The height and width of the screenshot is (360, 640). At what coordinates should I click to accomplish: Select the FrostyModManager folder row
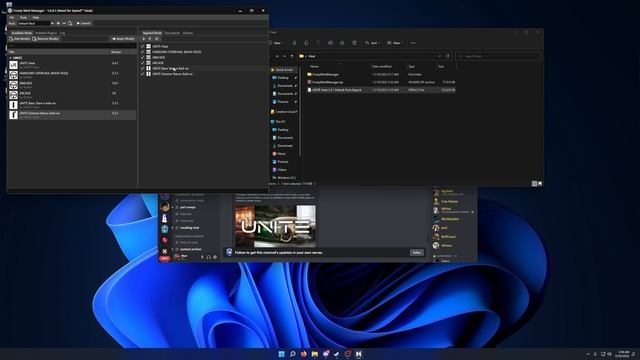pos(380,74)
